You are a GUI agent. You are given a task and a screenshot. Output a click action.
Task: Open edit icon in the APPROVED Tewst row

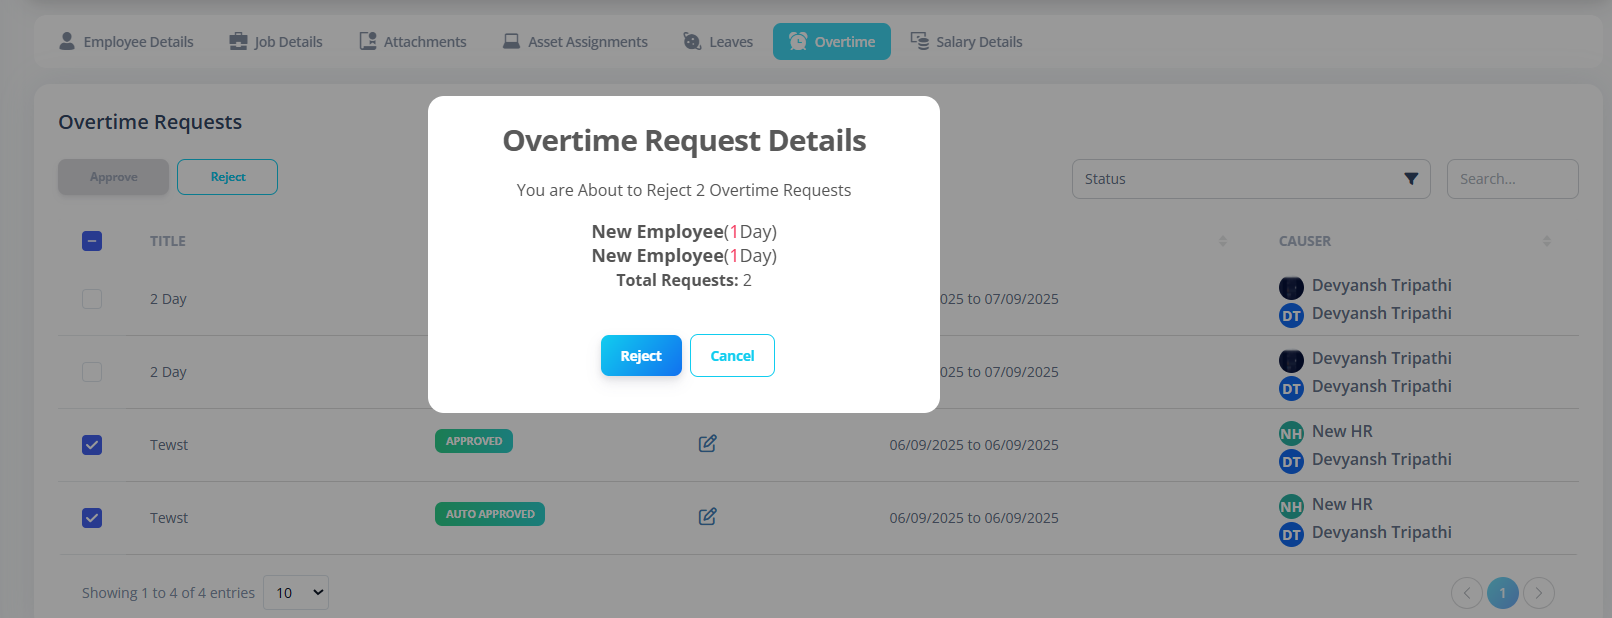coord(707,443)
